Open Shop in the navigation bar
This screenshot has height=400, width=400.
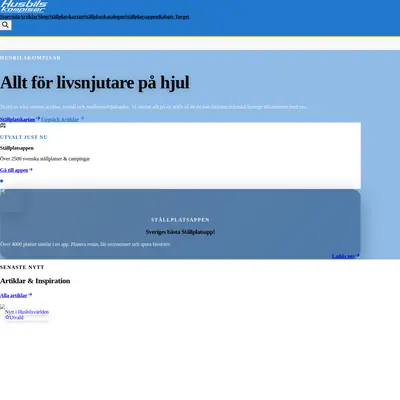pos(43,17)
